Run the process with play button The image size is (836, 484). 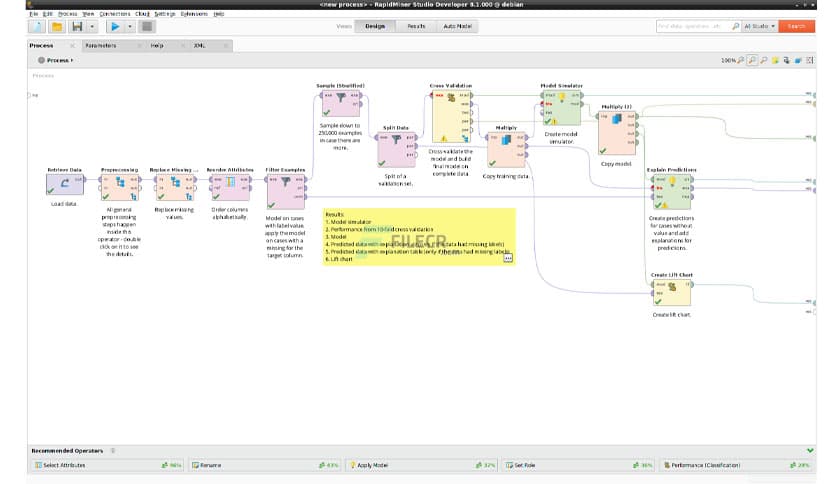click(115, 26)
